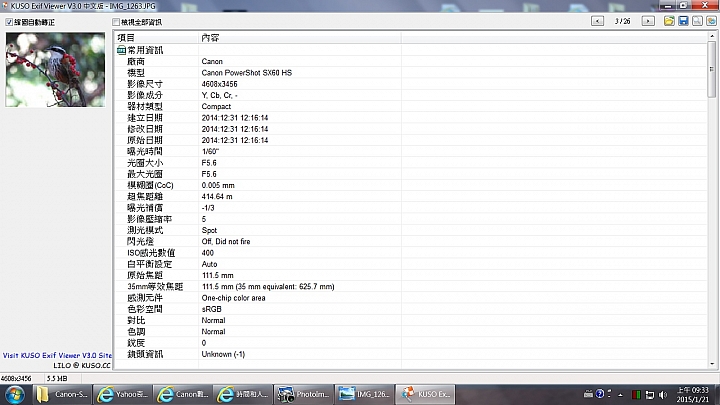Select the 'sRGB' color space value
Screen dimensions: 720x405
click(x=212, y=309)
